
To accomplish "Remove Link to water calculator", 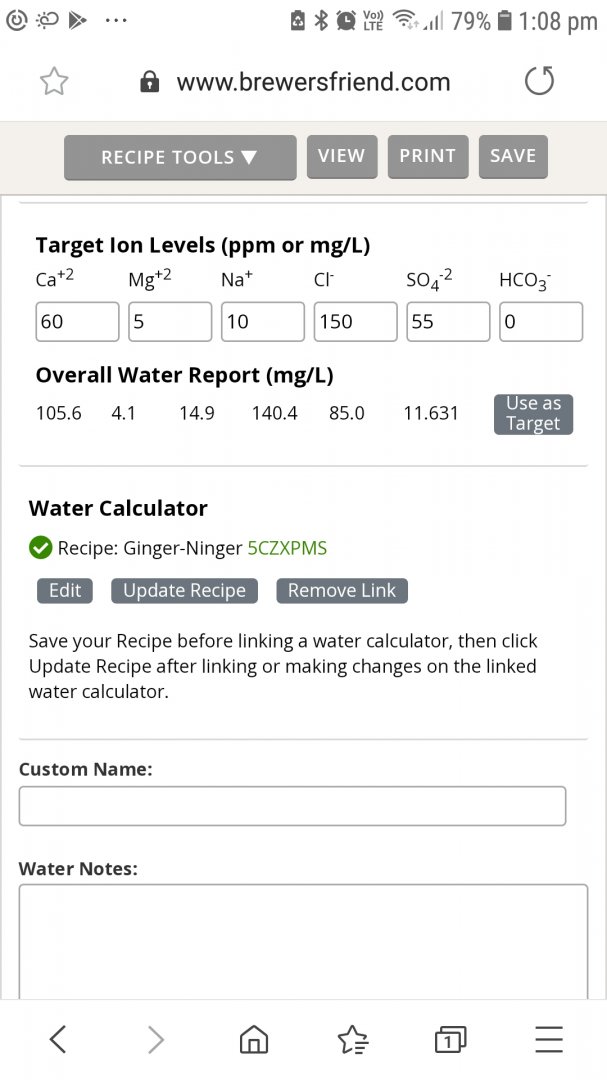I will (x=342, y=591).
